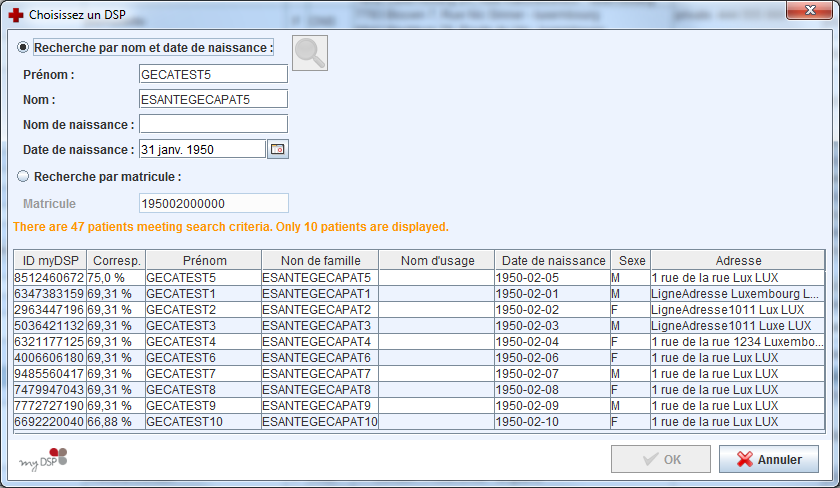
Task: Sort table by Corresp. column header
Action: (x=115, y=260)
